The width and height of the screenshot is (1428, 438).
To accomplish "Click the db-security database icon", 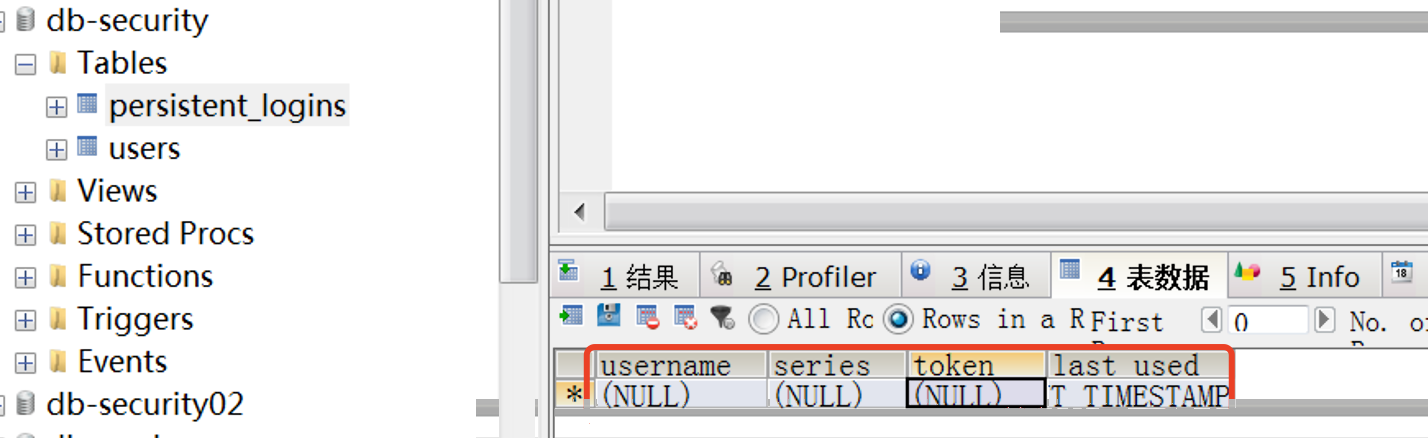I will [x=26, y=20].
